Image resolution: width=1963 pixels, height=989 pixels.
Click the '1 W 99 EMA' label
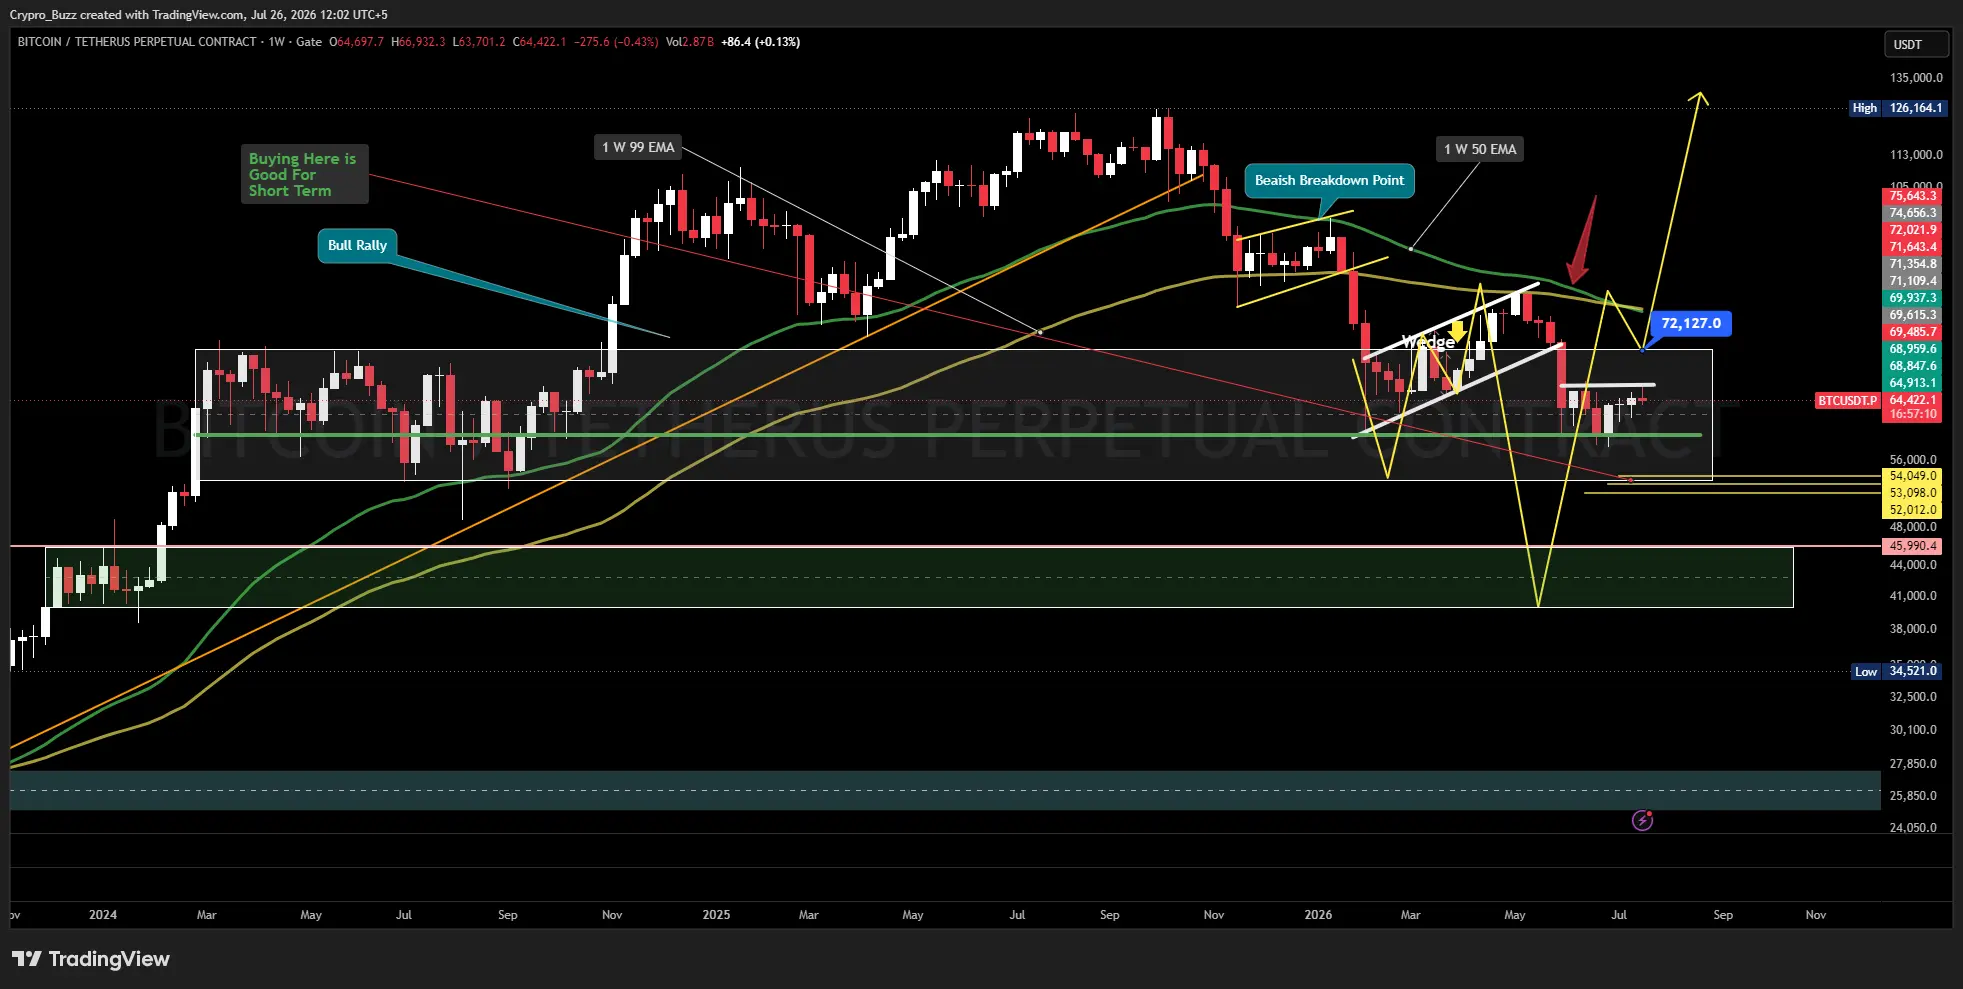click(638, 147)
